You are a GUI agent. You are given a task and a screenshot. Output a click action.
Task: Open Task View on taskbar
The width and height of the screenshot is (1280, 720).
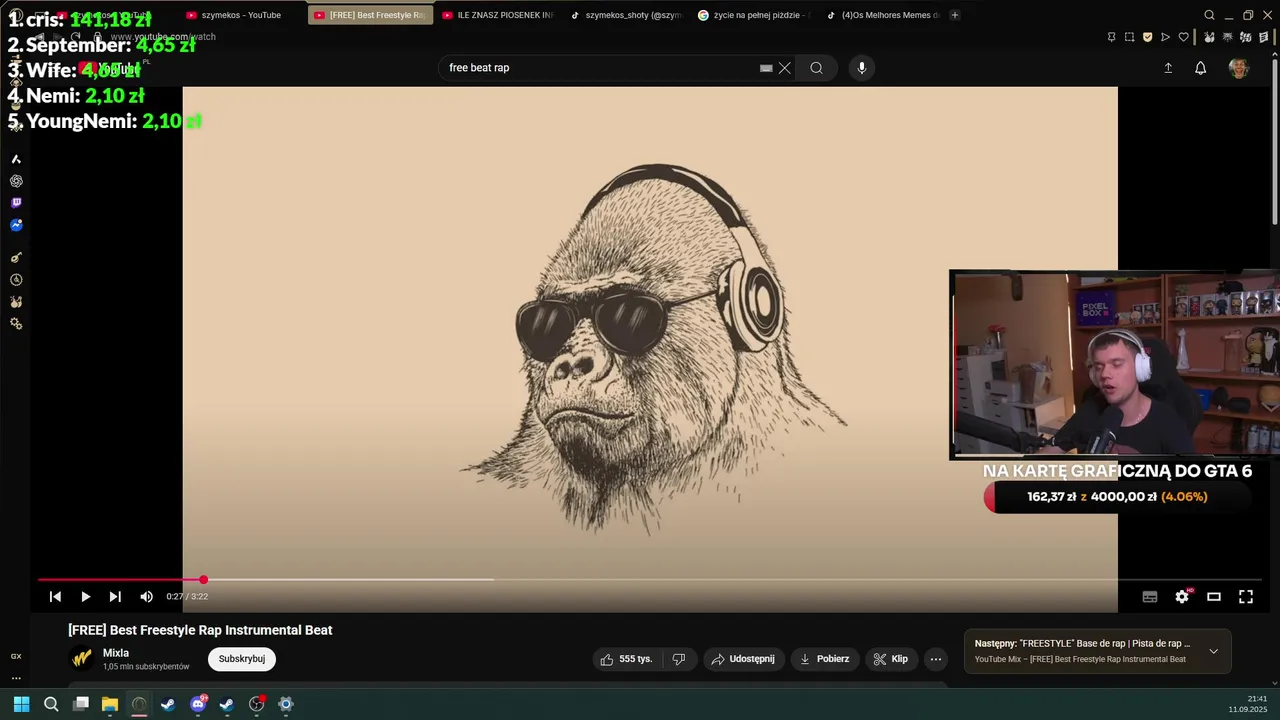coord(81,704)
